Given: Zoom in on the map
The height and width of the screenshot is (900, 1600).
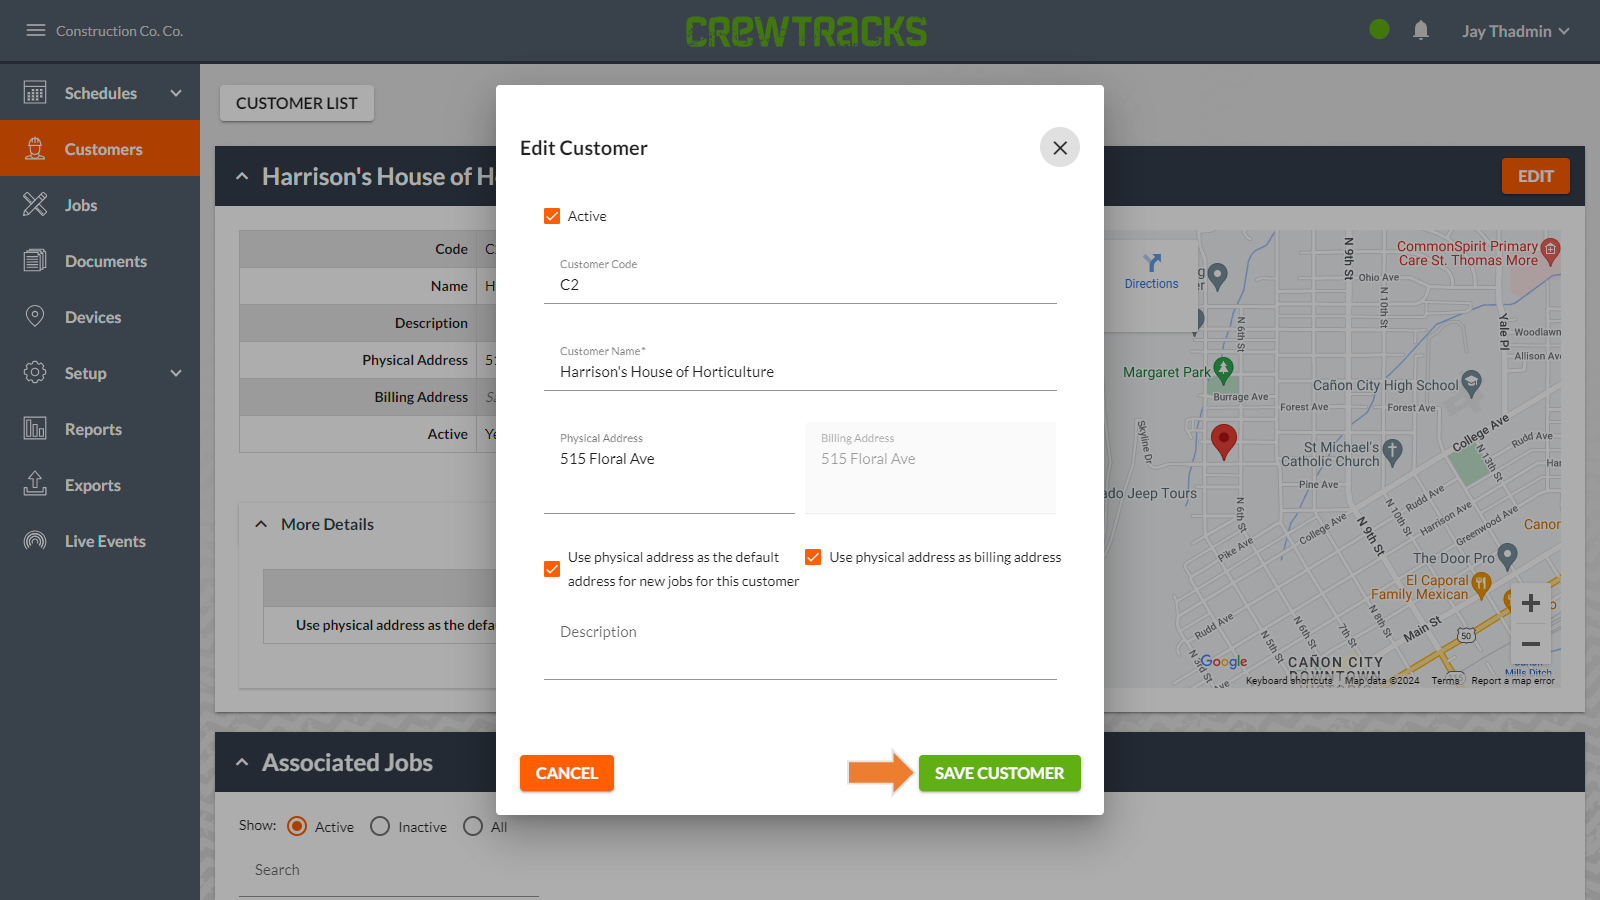Looking at the screenshot, I should click(1531, 603).
